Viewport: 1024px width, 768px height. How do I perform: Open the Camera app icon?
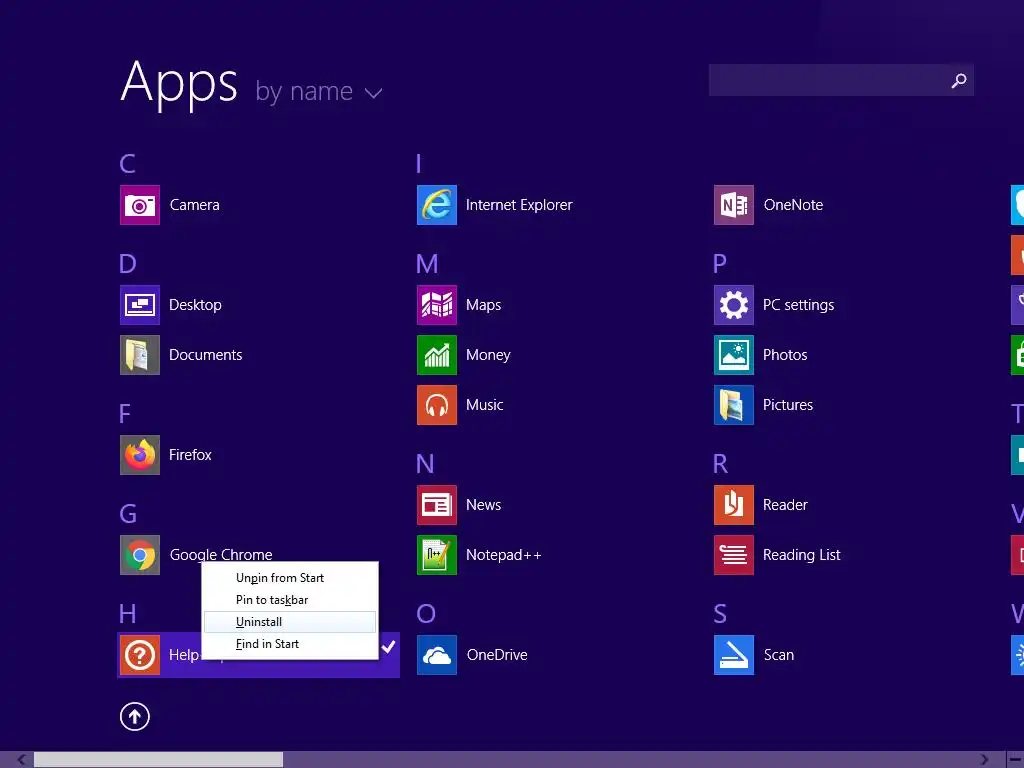point(140,205)
